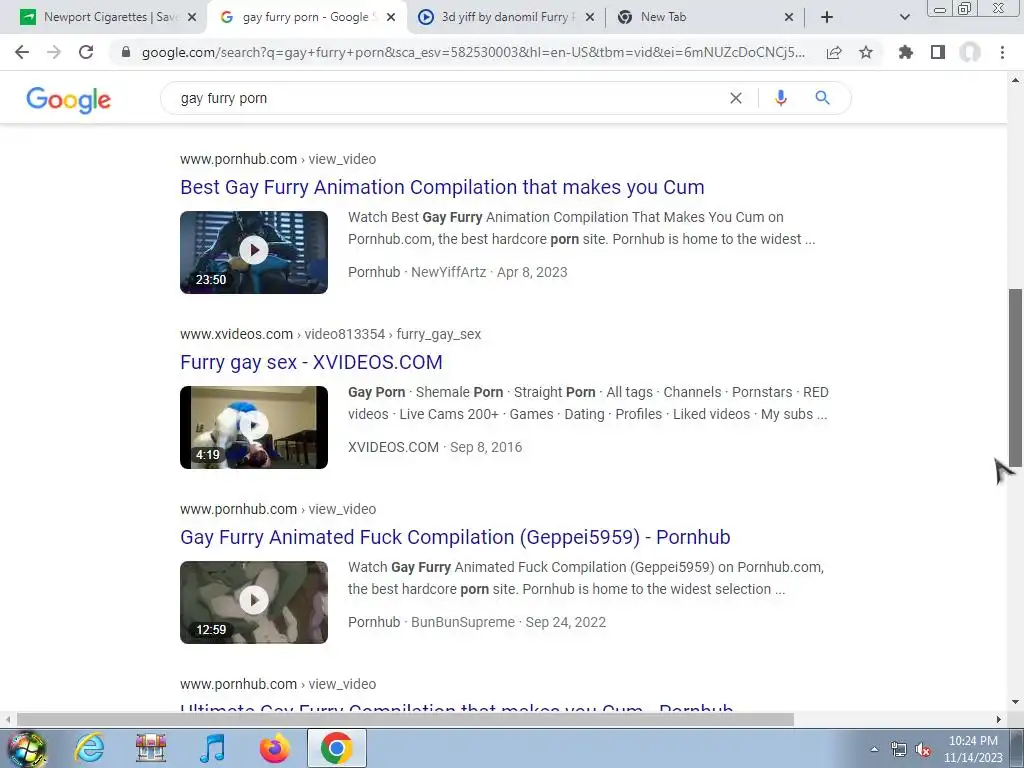This screenshot has height=768, width=1024.
Task: Open the taskbar app left of the music note
Action: [151, 748]
